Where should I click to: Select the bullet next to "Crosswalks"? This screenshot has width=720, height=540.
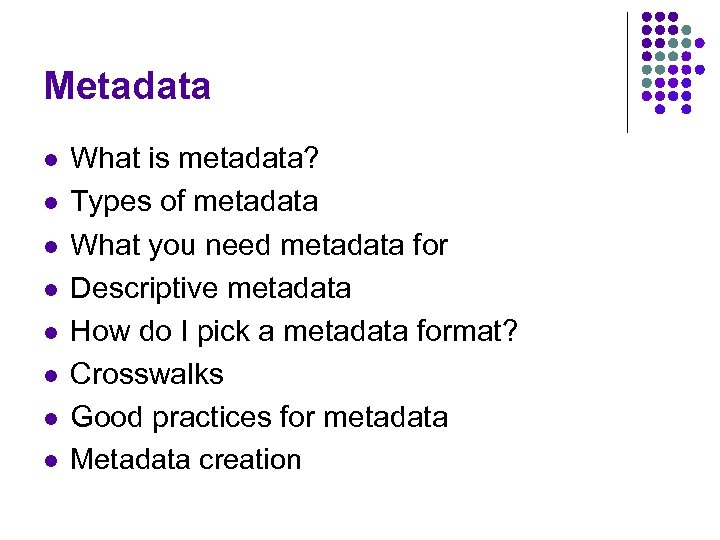coord(51,375)
